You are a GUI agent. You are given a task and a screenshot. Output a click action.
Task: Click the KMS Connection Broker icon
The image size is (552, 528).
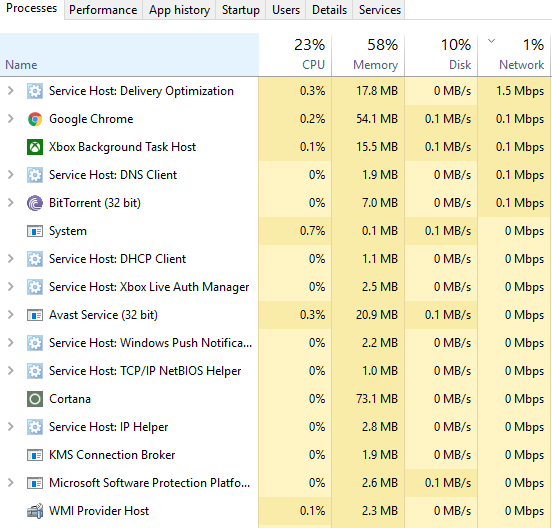point(35,455)
